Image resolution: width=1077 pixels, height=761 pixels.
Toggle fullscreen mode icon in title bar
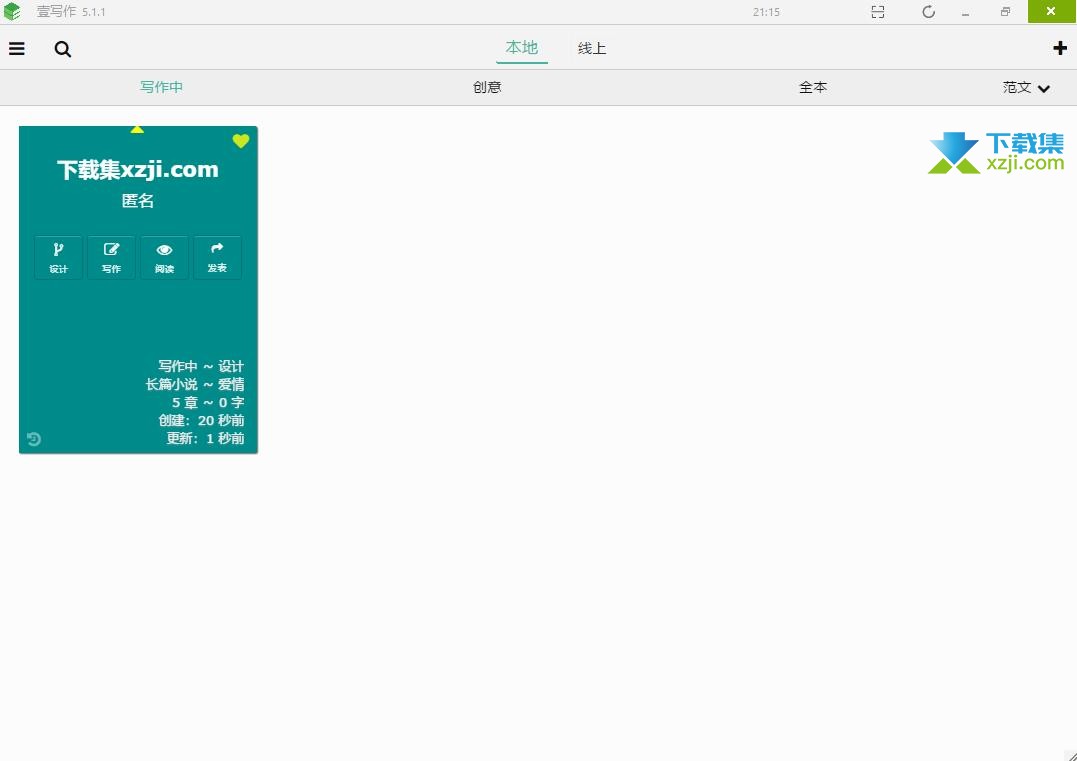coord(878,12)
